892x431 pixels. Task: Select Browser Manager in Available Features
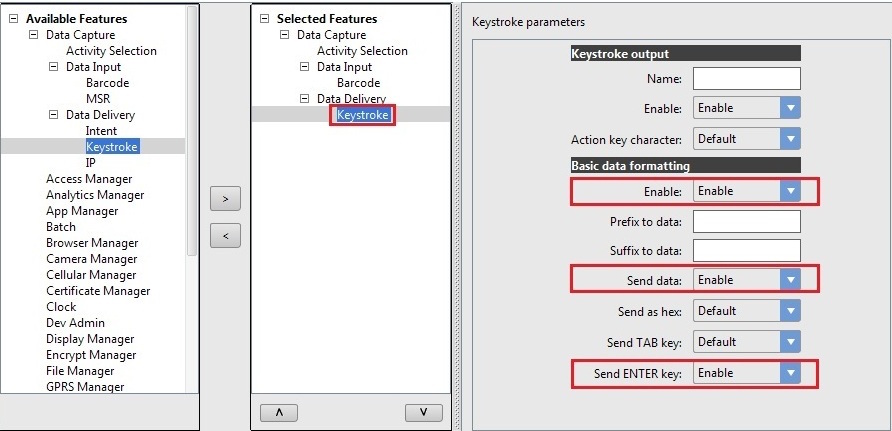tap(92, 243)
